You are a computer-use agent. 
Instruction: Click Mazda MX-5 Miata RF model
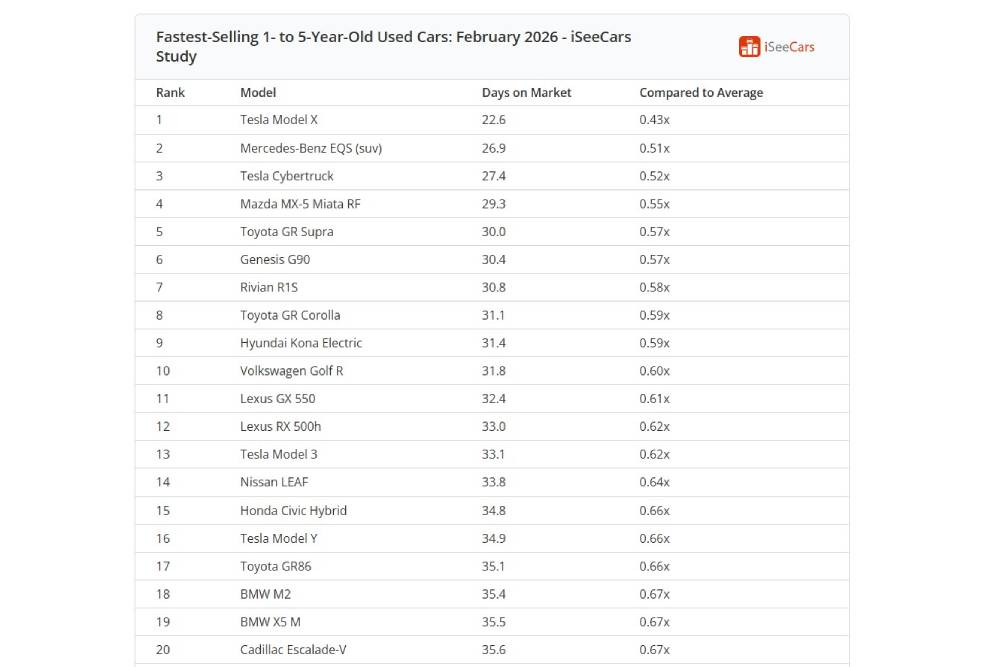click(x=300, y=204)
